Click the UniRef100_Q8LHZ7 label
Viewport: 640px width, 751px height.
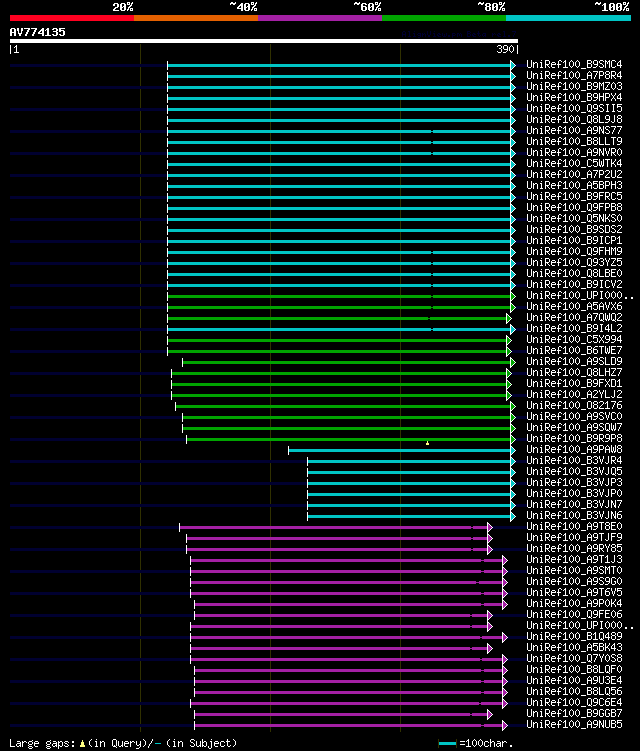[574, 373]
